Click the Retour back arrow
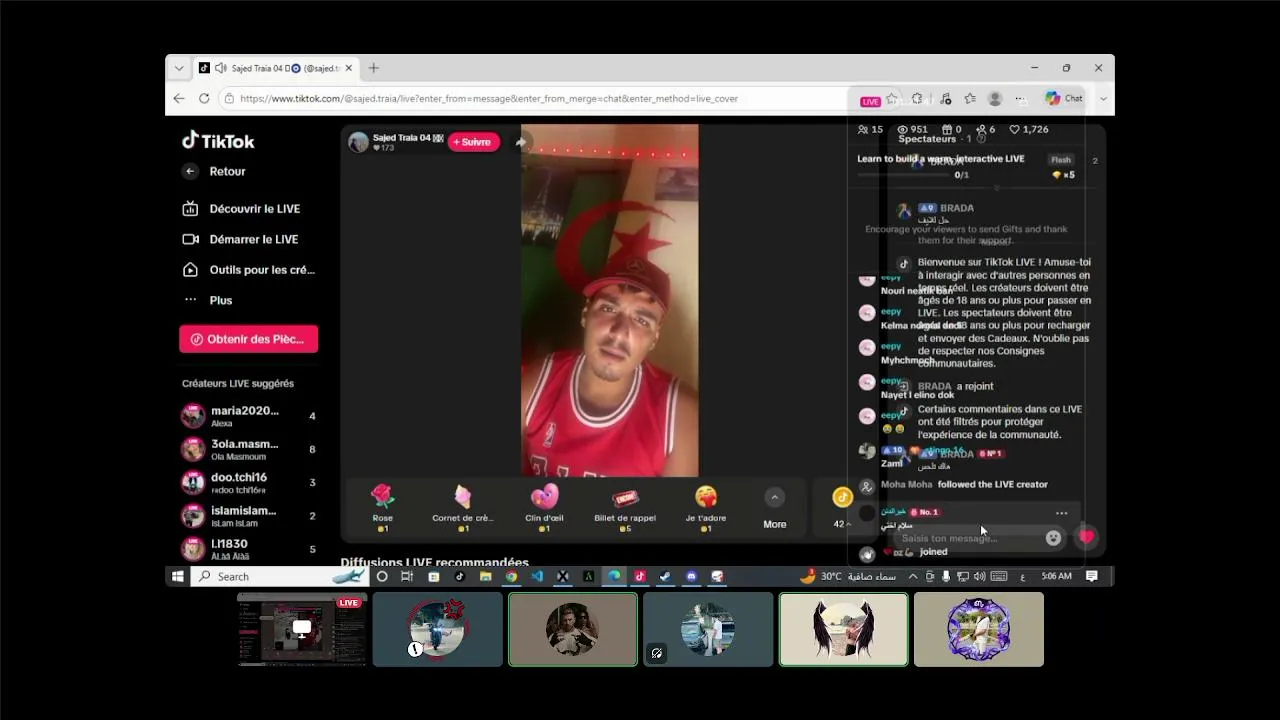The width and height of the screenshot is (1280, 720). [190, 171]
